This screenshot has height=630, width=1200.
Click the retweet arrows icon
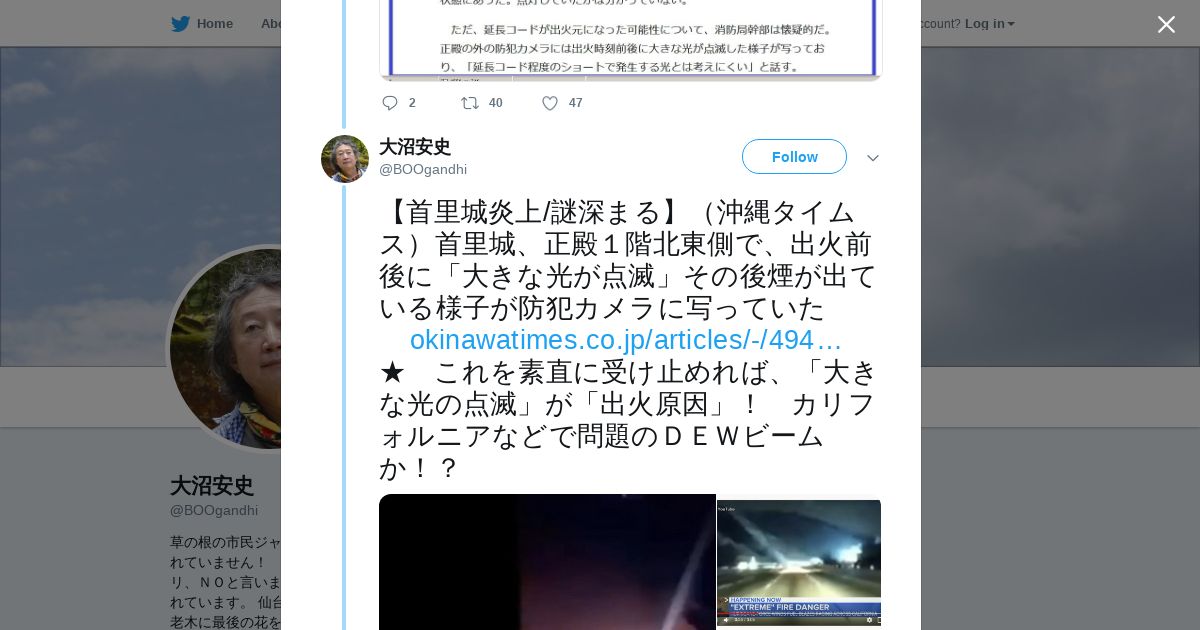(x=469, y=103)
